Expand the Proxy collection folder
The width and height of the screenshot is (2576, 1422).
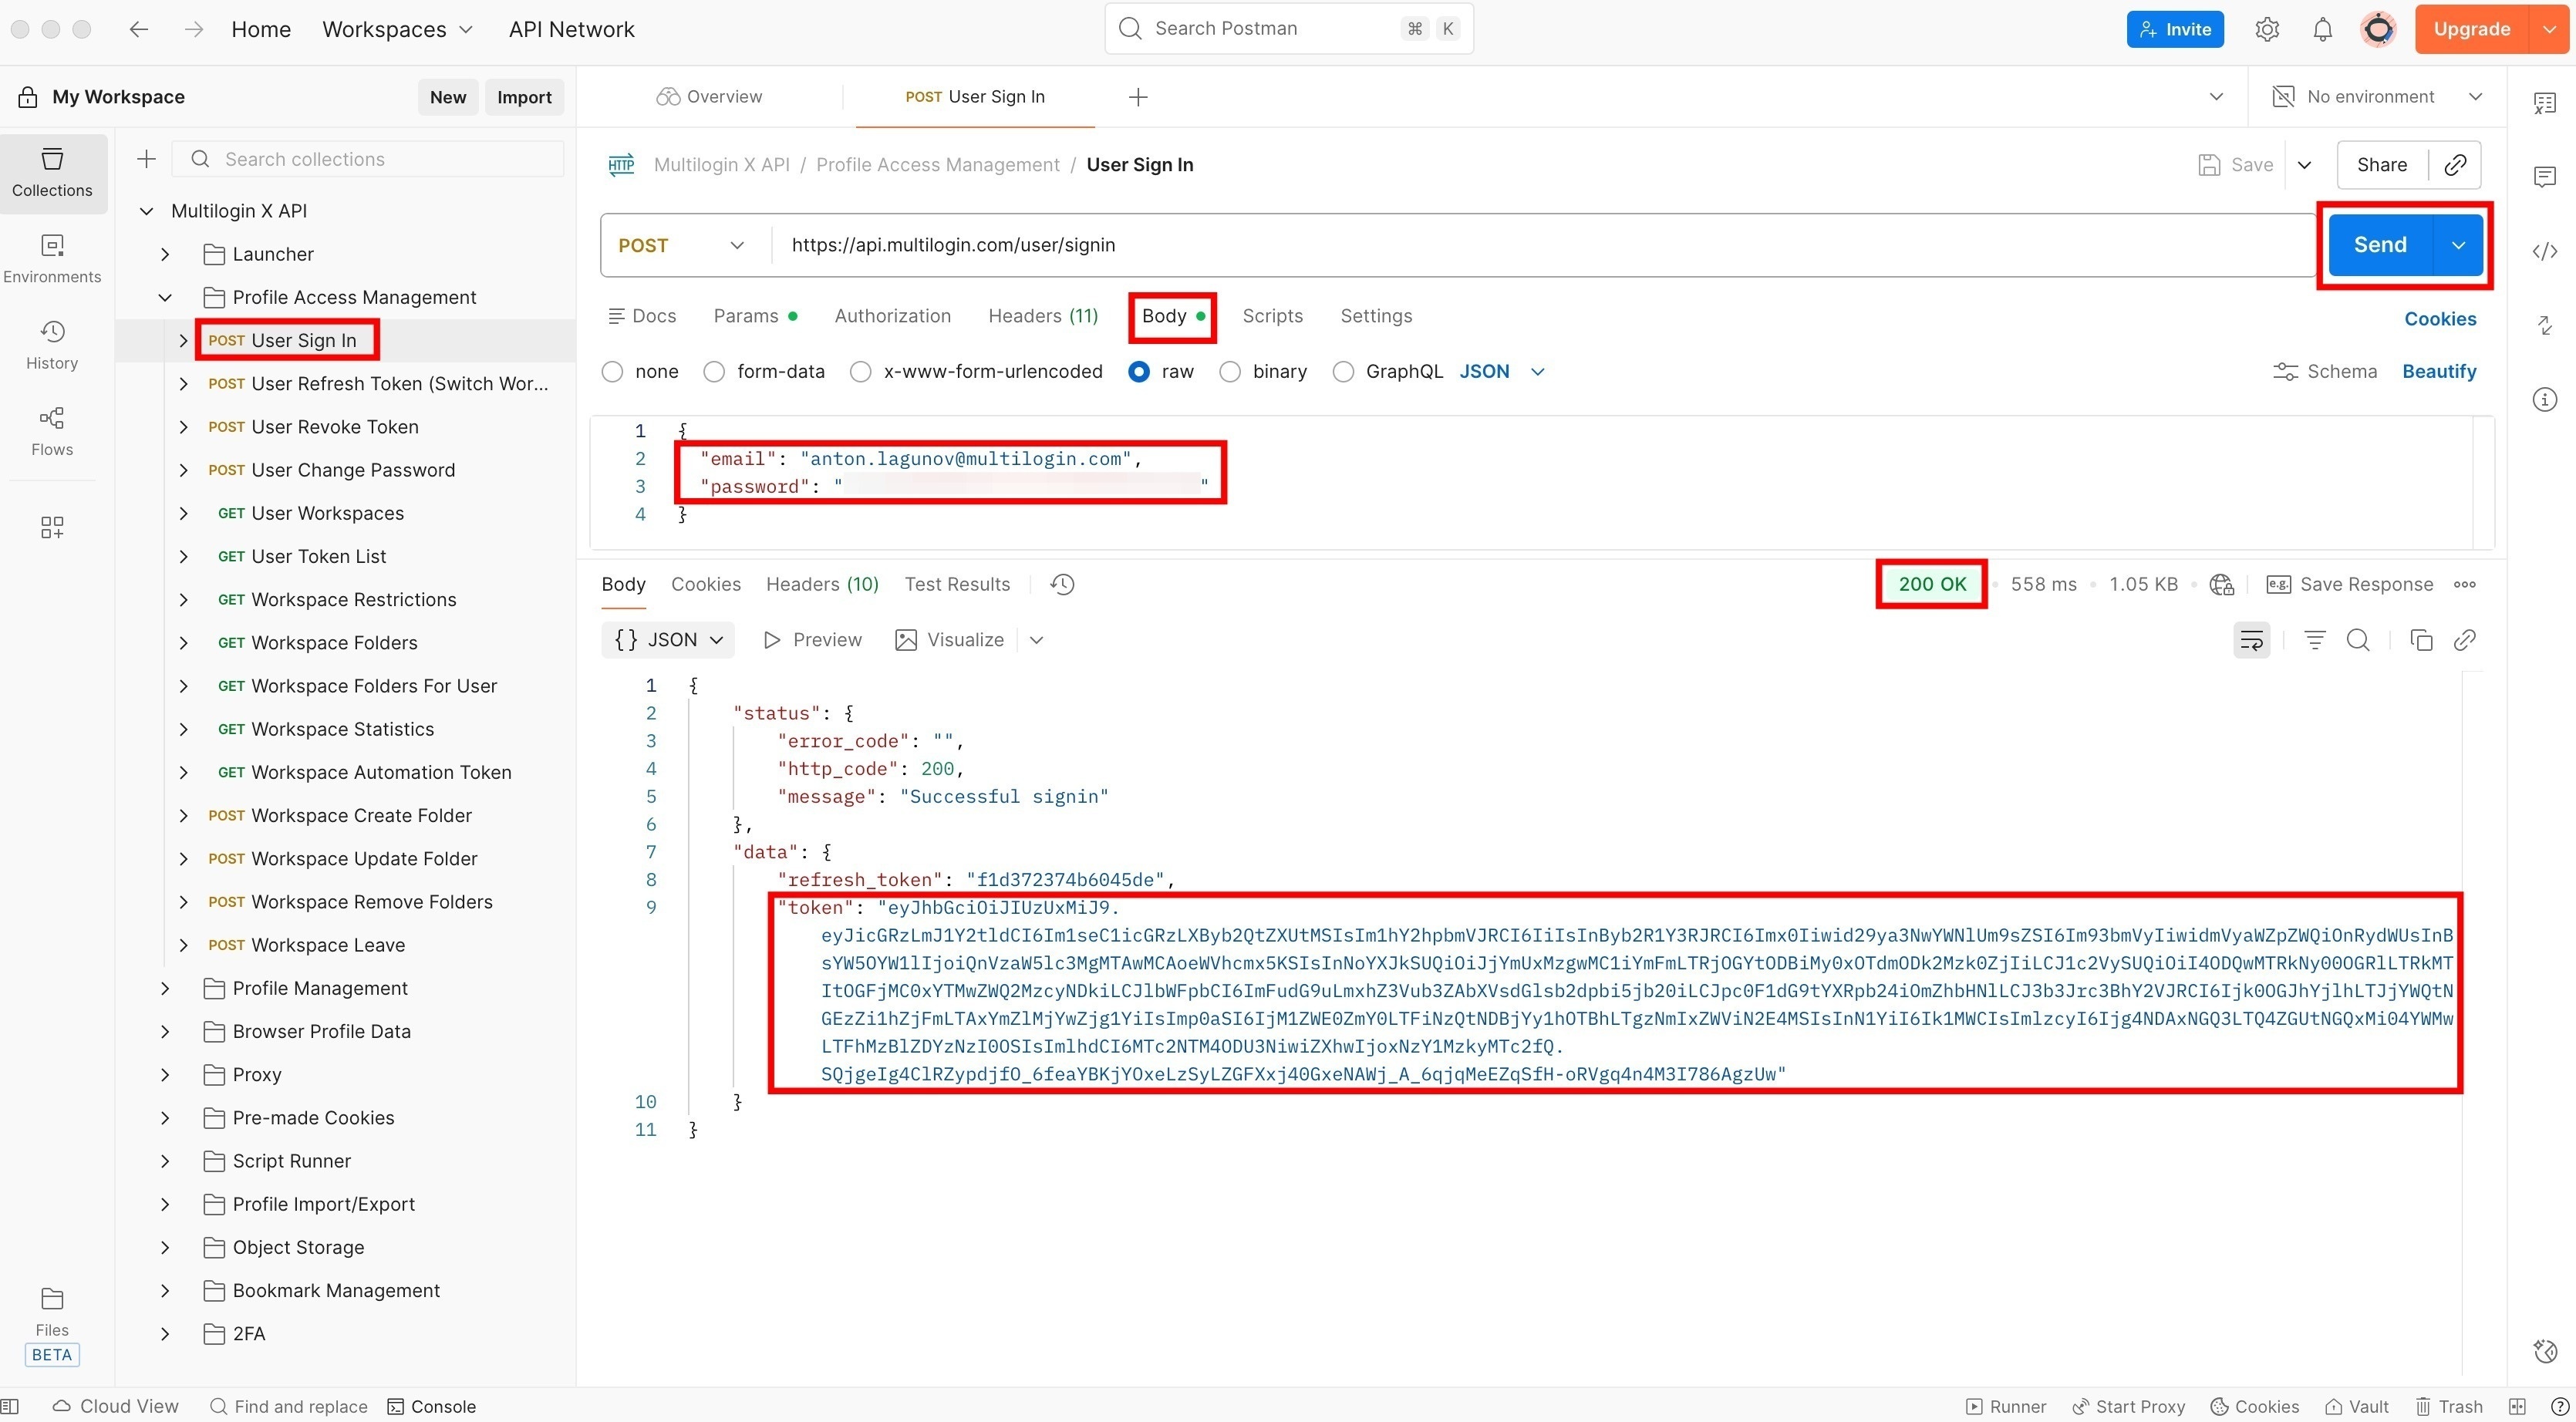(x=165, y=1074)
